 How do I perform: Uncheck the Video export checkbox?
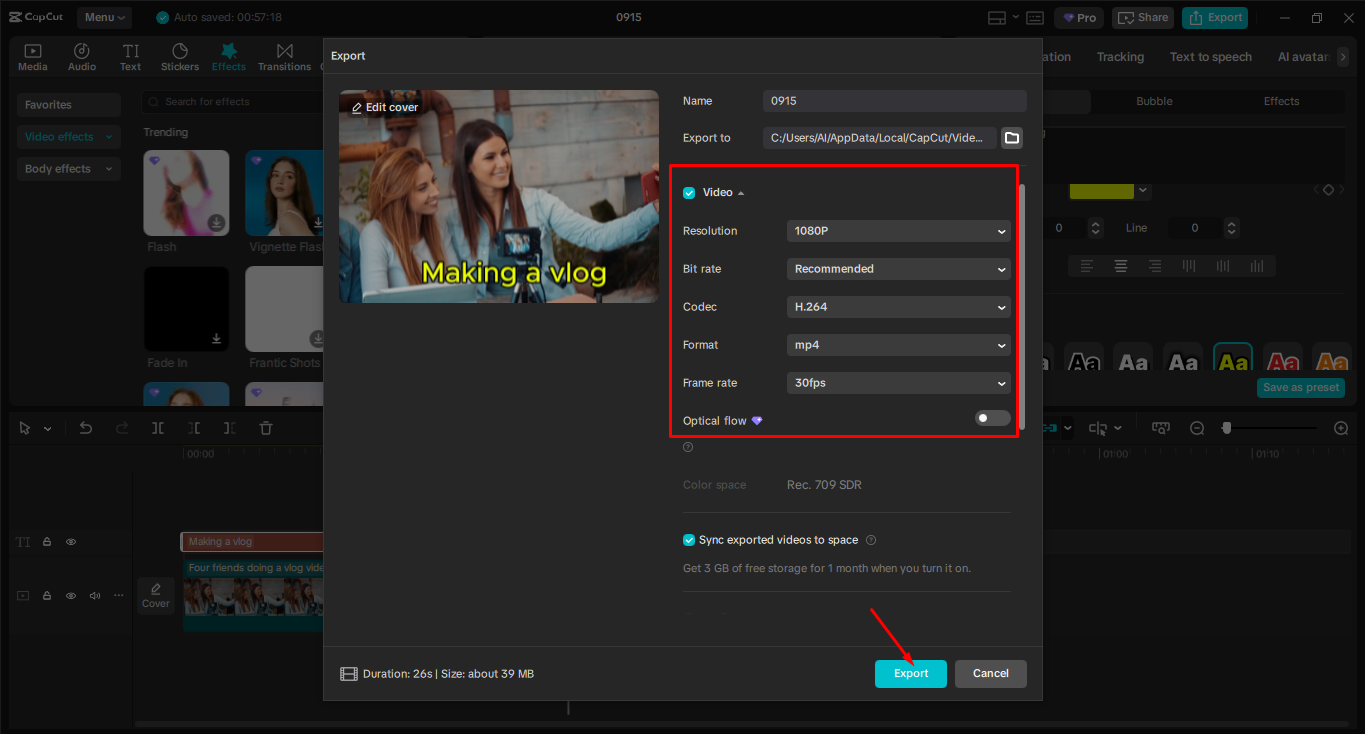(689, 192)
